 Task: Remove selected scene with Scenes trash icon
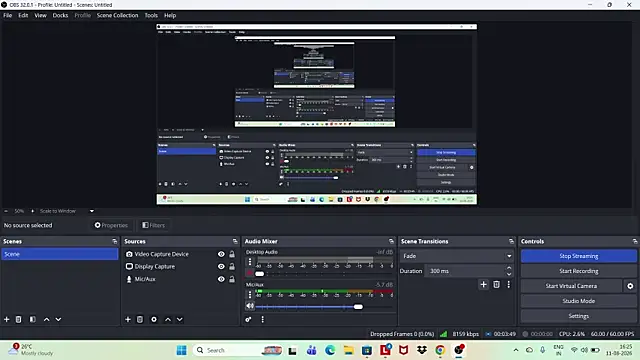click(18, 319)
